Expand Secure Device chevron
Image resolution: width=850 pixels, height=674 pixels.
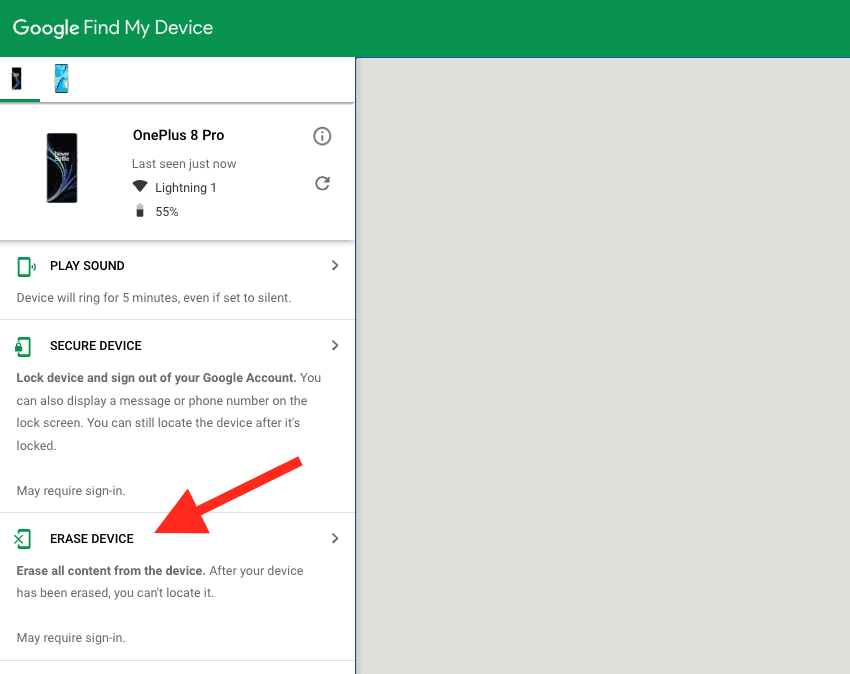[335, 345]
